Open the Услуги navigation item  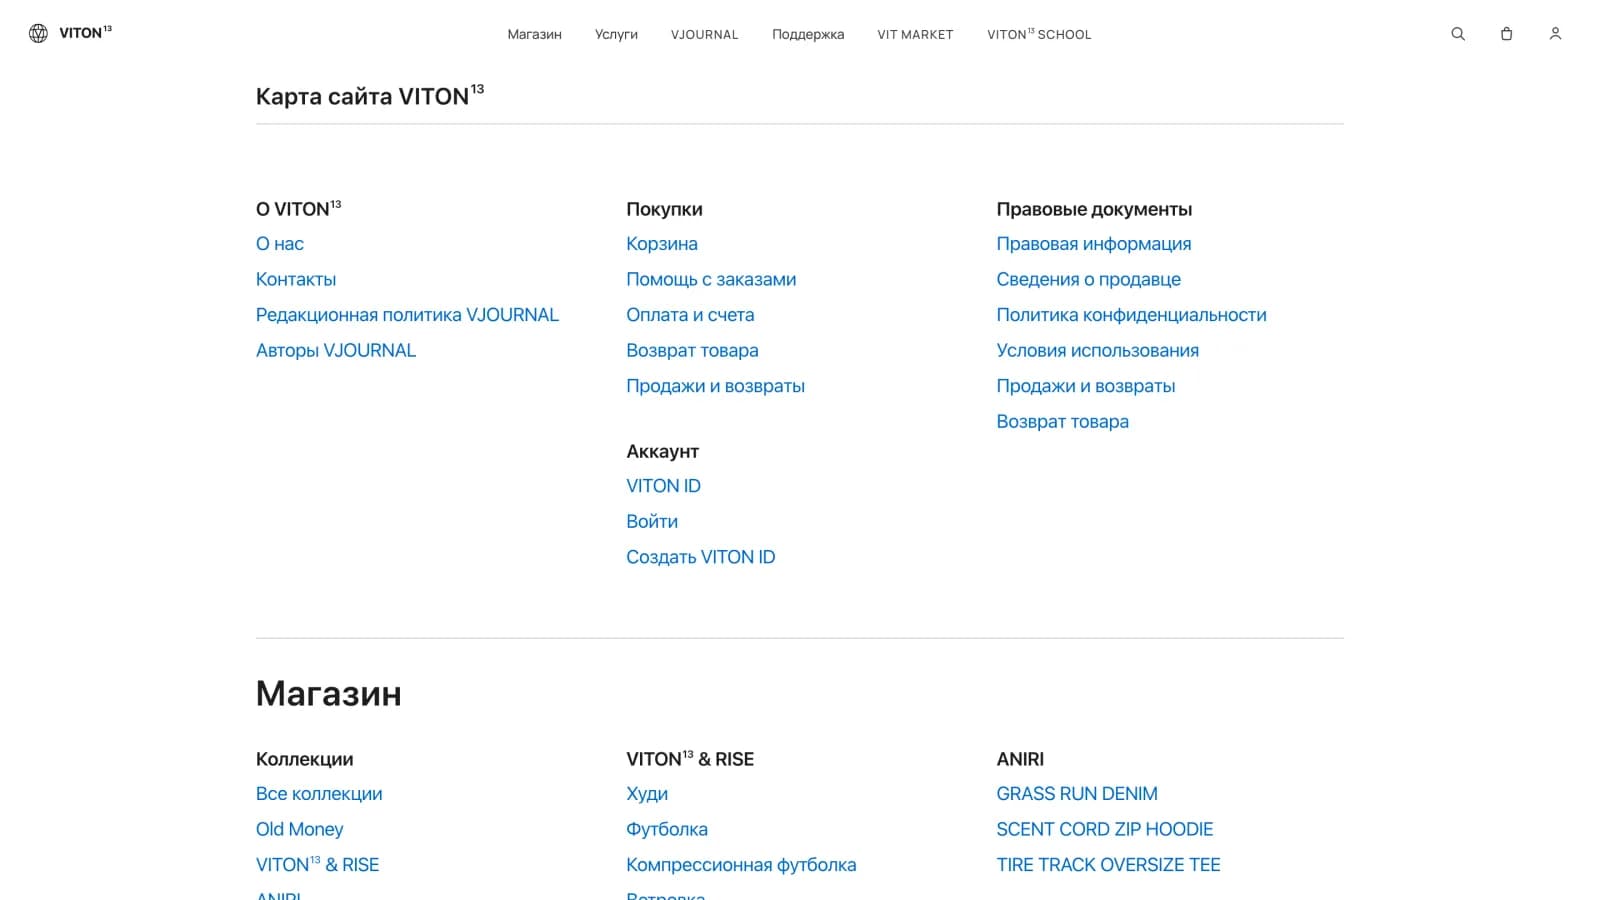[x=616, y=34]
